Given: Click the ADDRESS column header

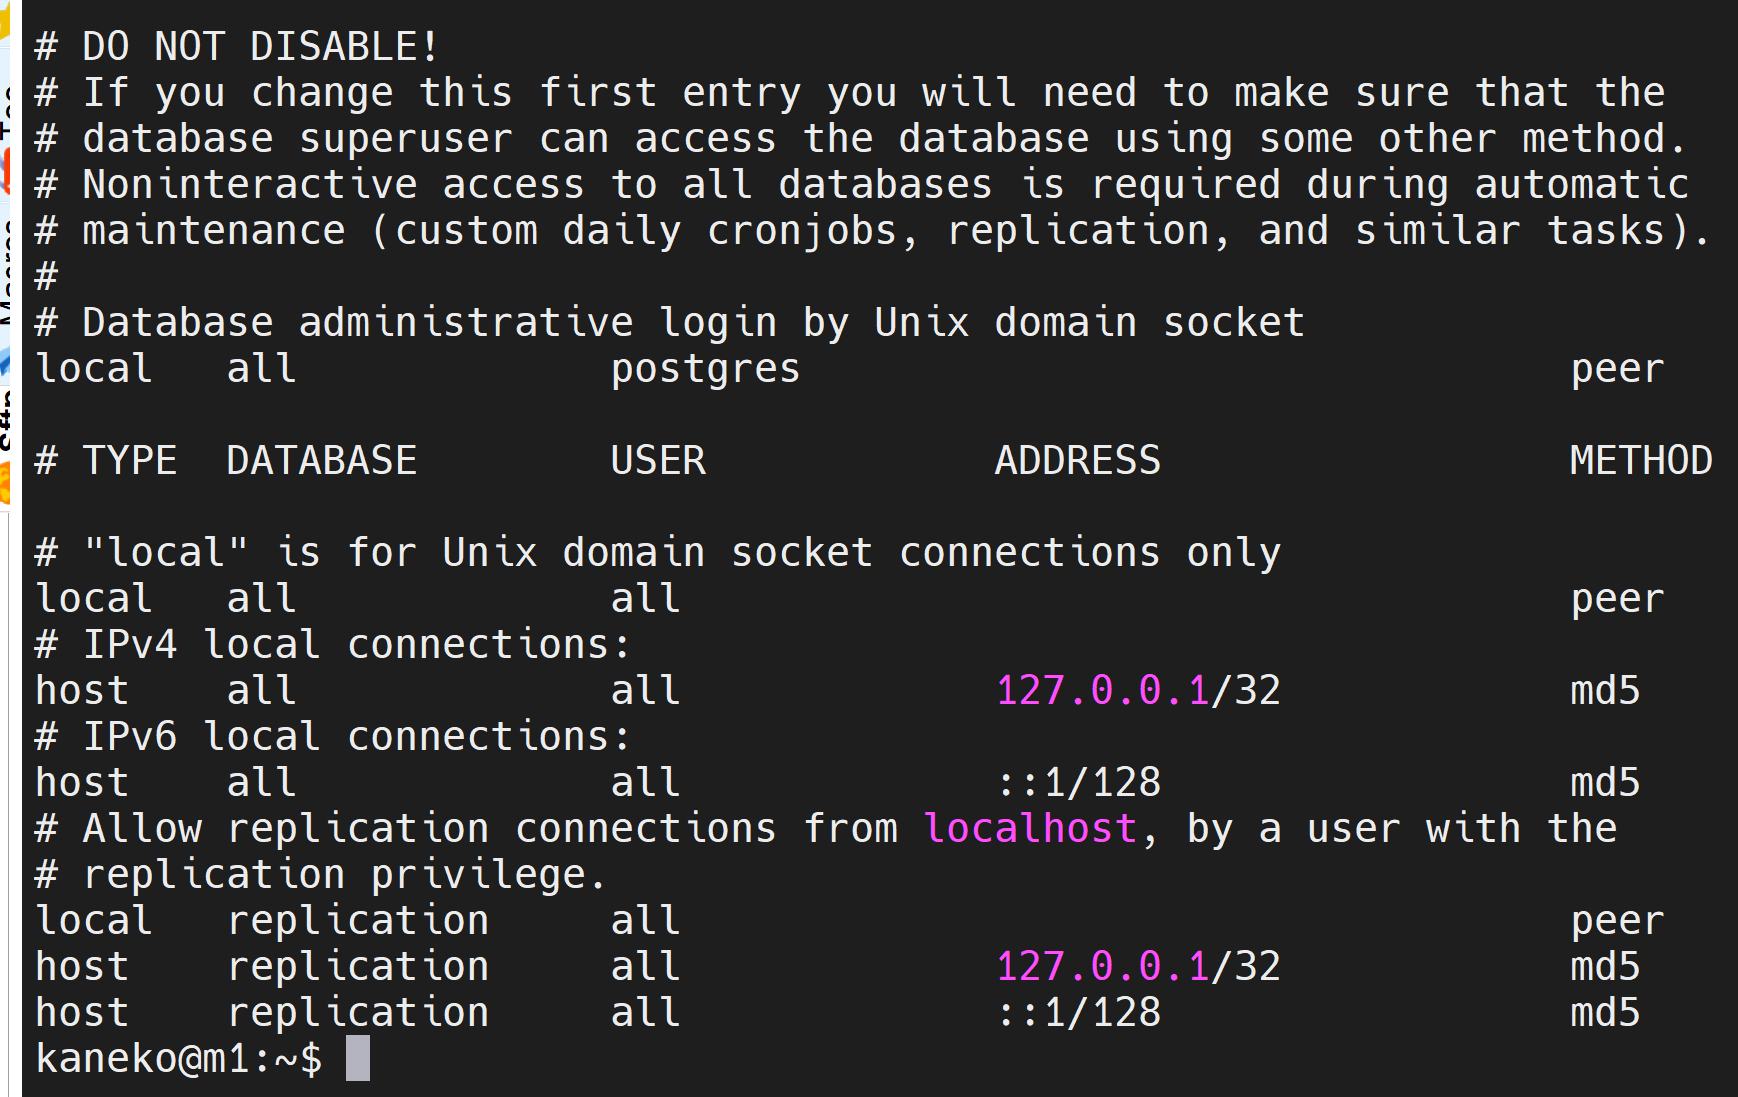Looking at the screenshot, I should point(1078,460).
